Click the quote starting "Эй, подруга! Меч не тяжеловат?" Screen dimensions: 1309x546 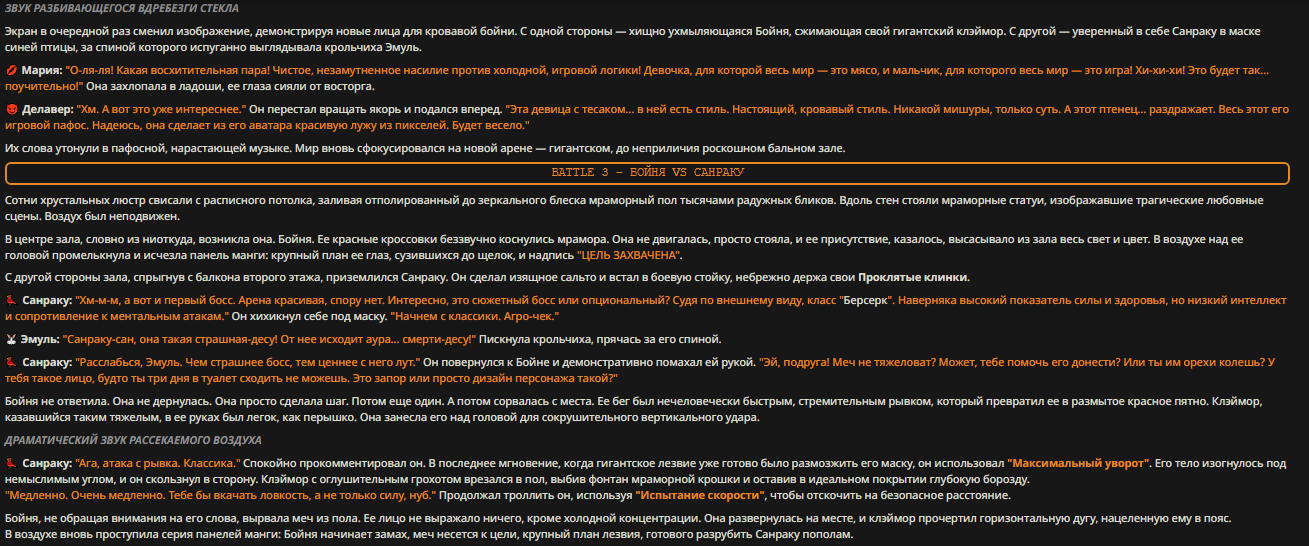point(640,370)
